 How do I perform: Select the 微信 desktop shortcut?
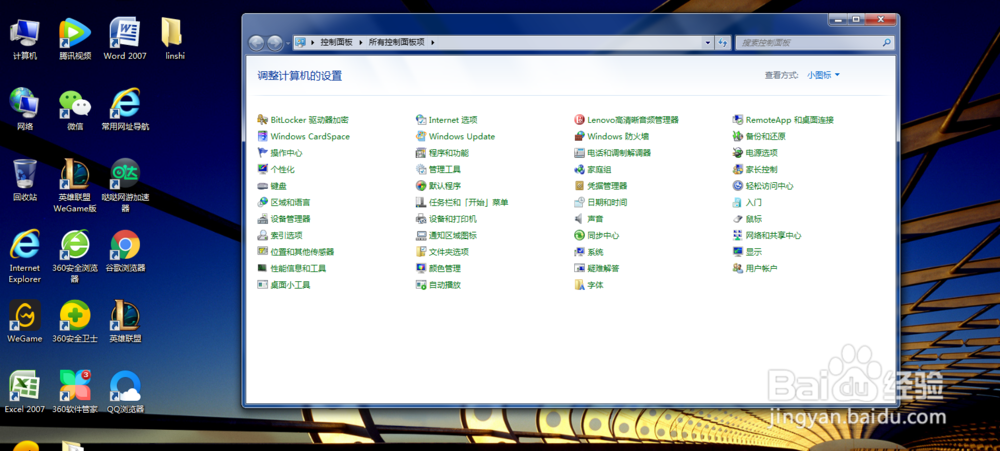coord(75,109)
